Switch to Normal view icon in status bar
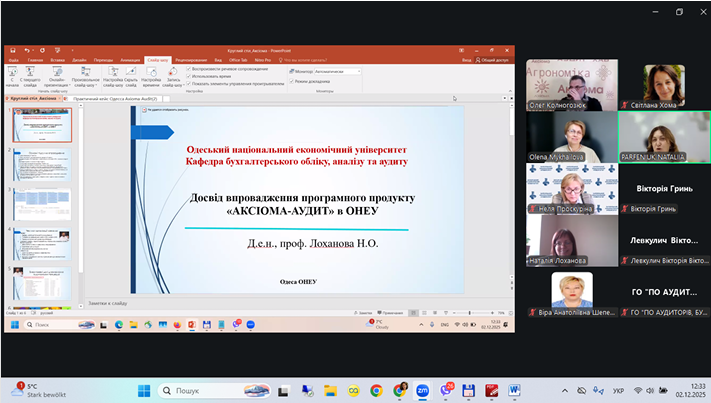The width and height of the screenshot is (711, 403). (413, 313)
